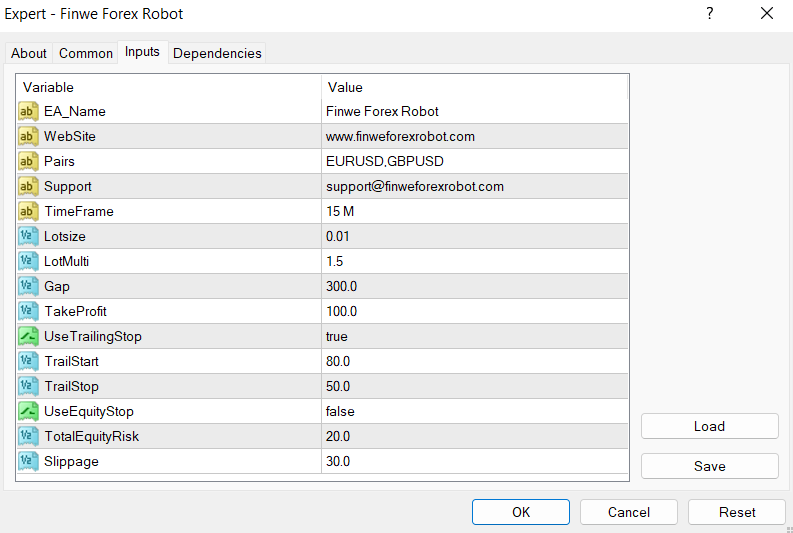
Task: Click the string icon next to WebSite
Action: 28,136
